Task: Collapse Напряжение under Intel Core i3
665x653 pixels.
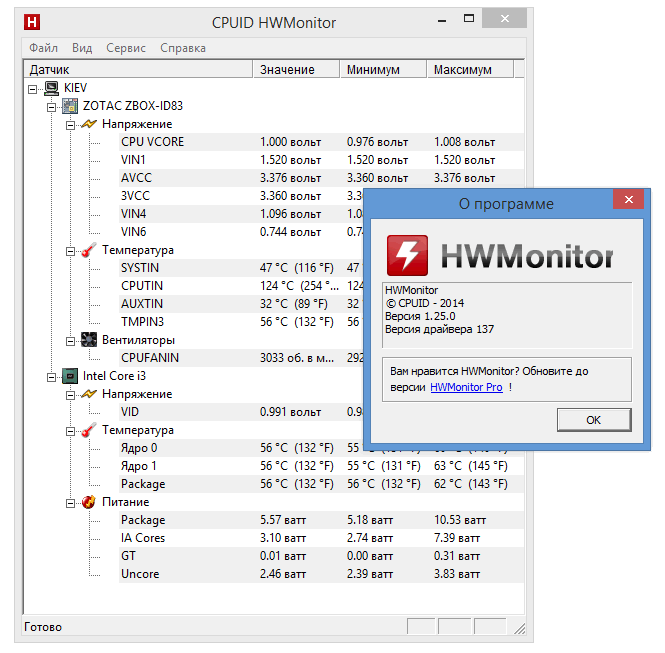Action: [70, 395]
